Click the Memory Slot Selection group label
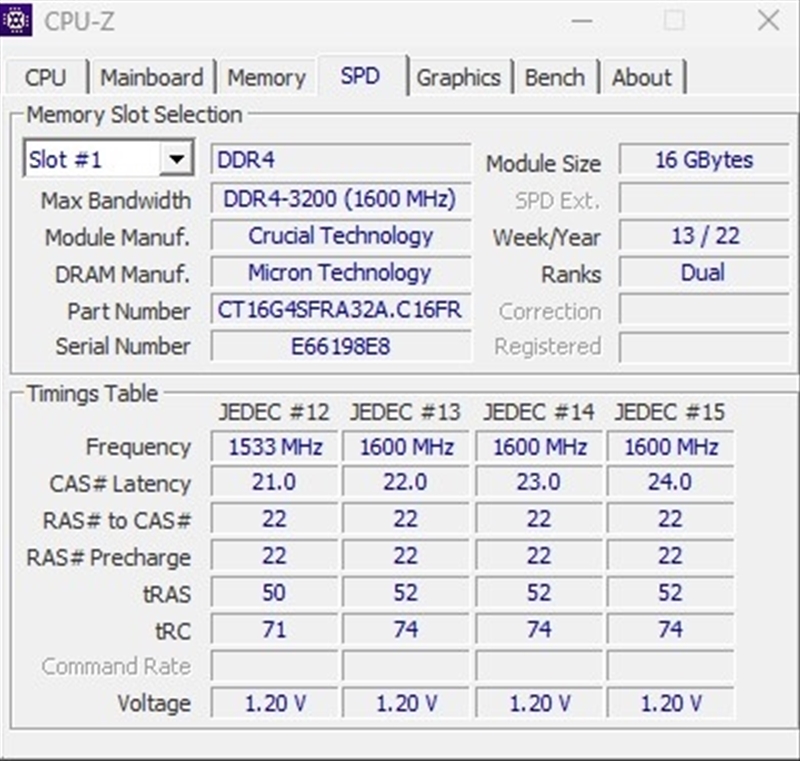 [134, 114]
